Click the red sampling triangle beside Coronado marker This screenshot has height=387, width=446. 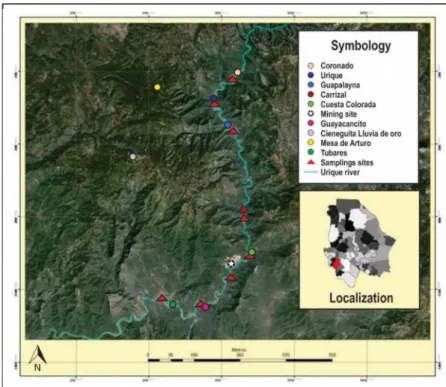233,79
